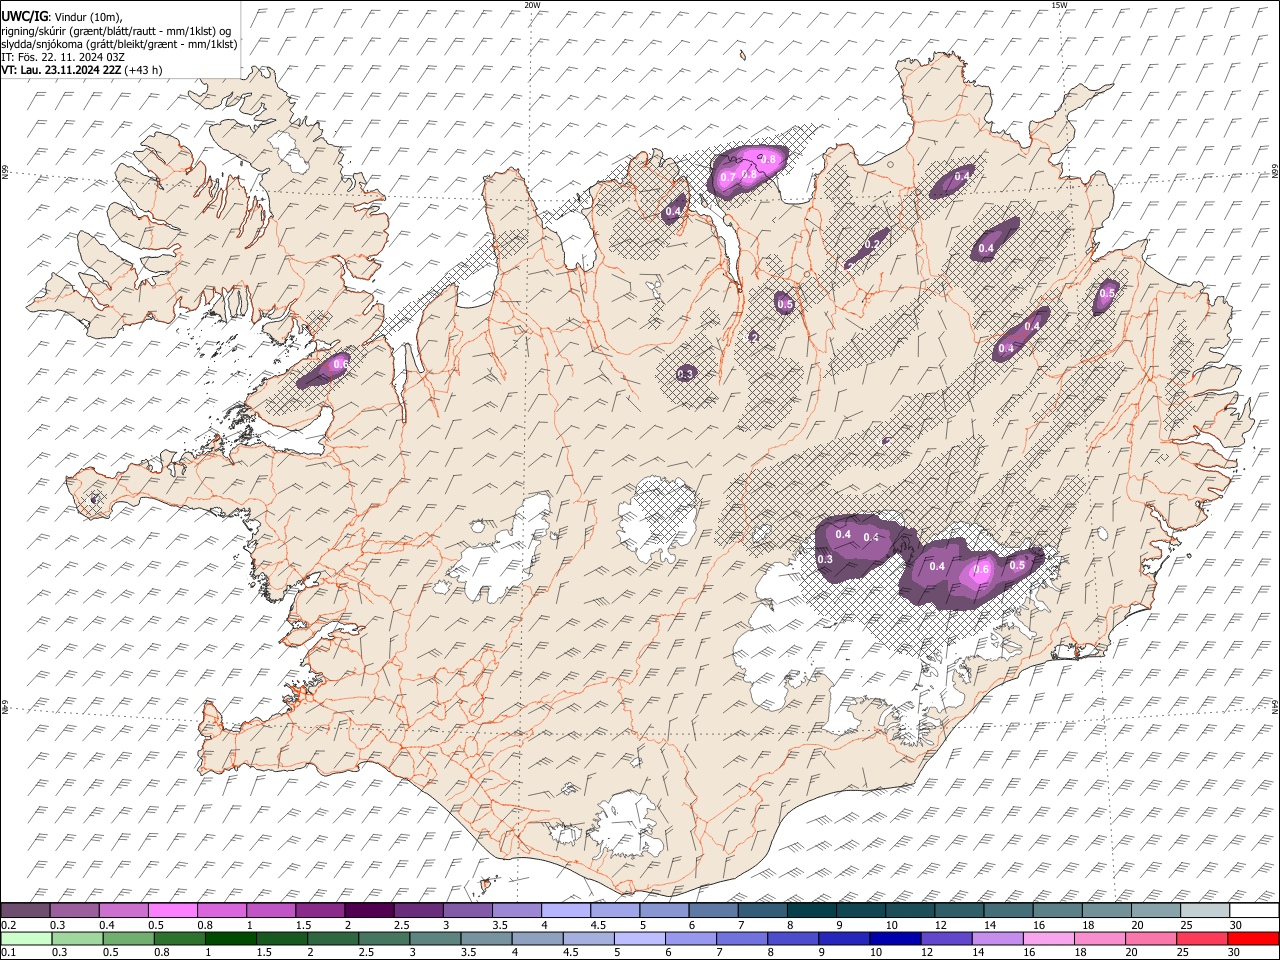Click the "VT: Lau. 23.11.2024 22Z (+43 h)" line
This screenshot has width=1280, height=960.
[82, 70]
